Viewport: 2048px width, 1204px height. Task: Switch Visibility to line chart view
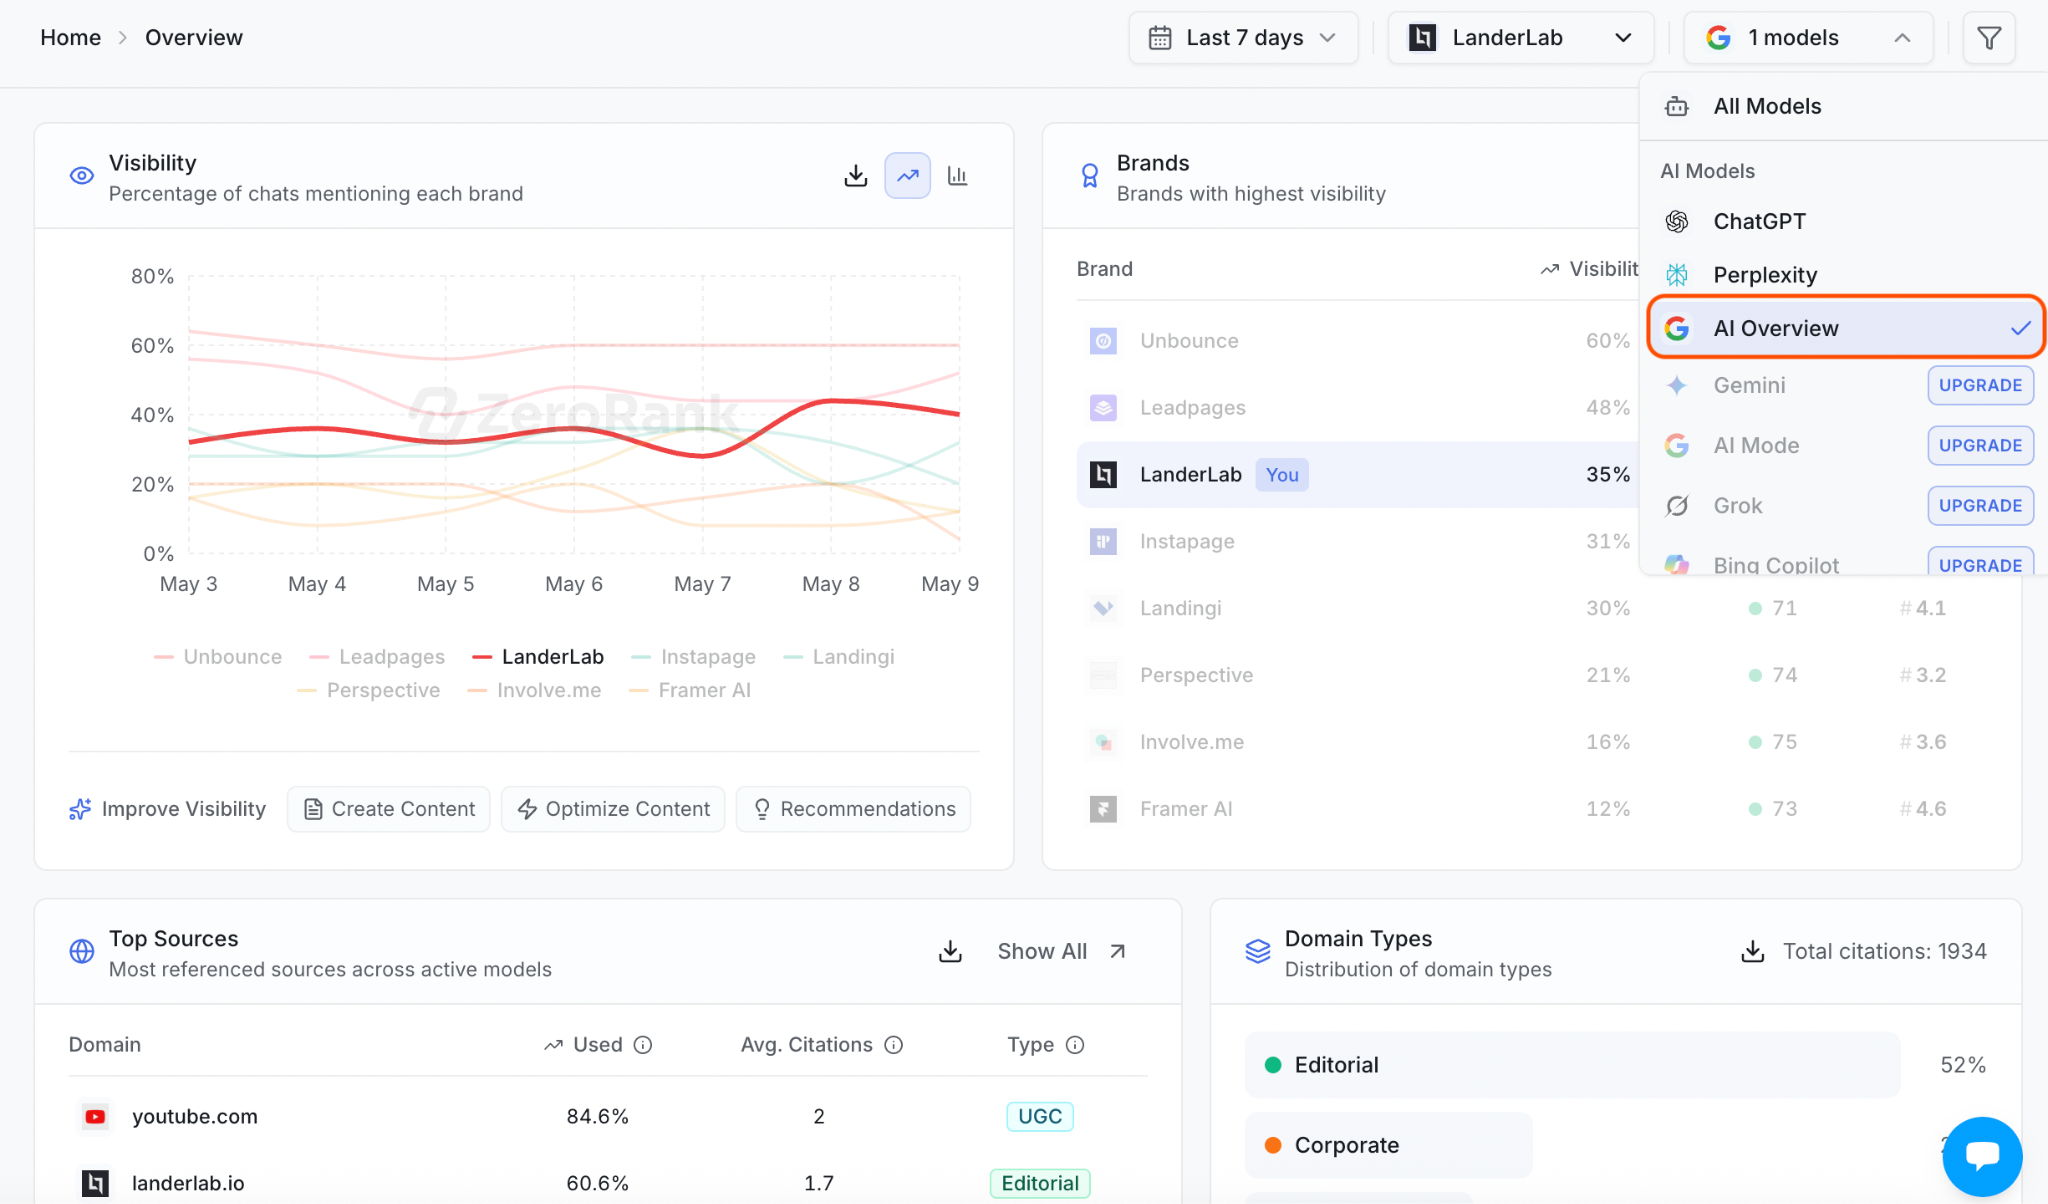[x=907, y=176]
